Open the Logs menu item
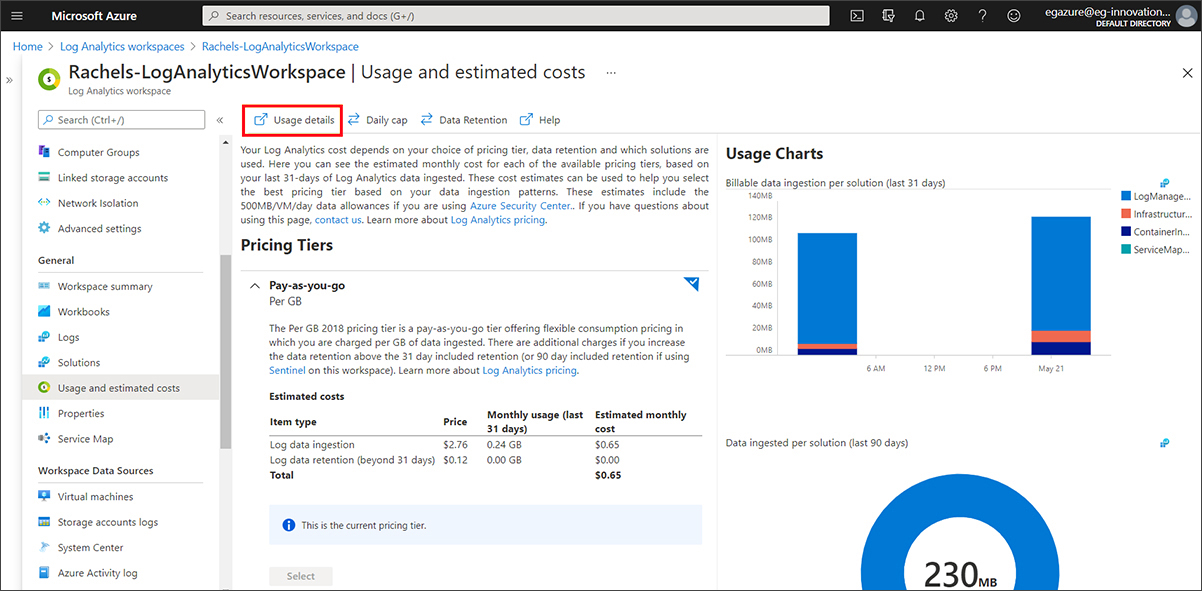The image size is (1202, 591). pos(69,337)
